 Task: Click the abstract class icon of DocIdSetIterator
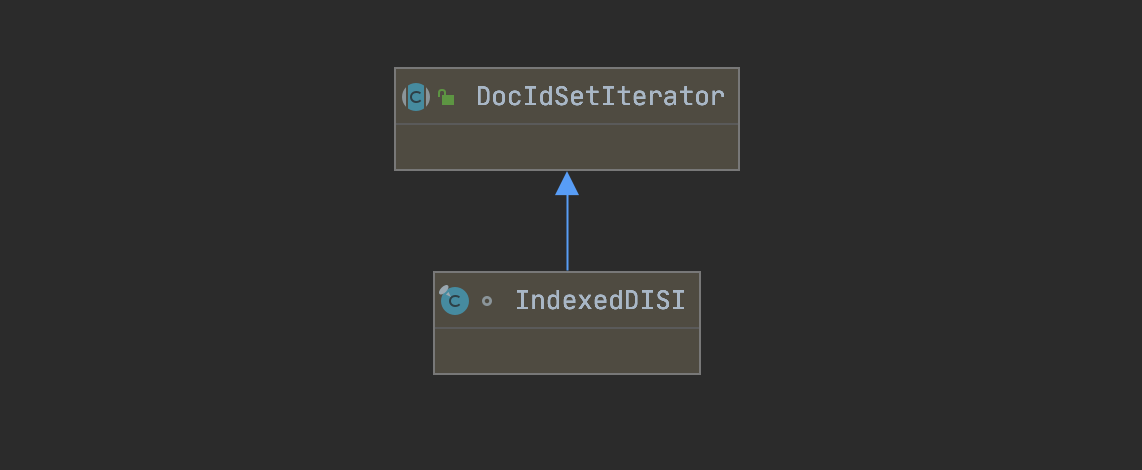[x=415, y=97]
